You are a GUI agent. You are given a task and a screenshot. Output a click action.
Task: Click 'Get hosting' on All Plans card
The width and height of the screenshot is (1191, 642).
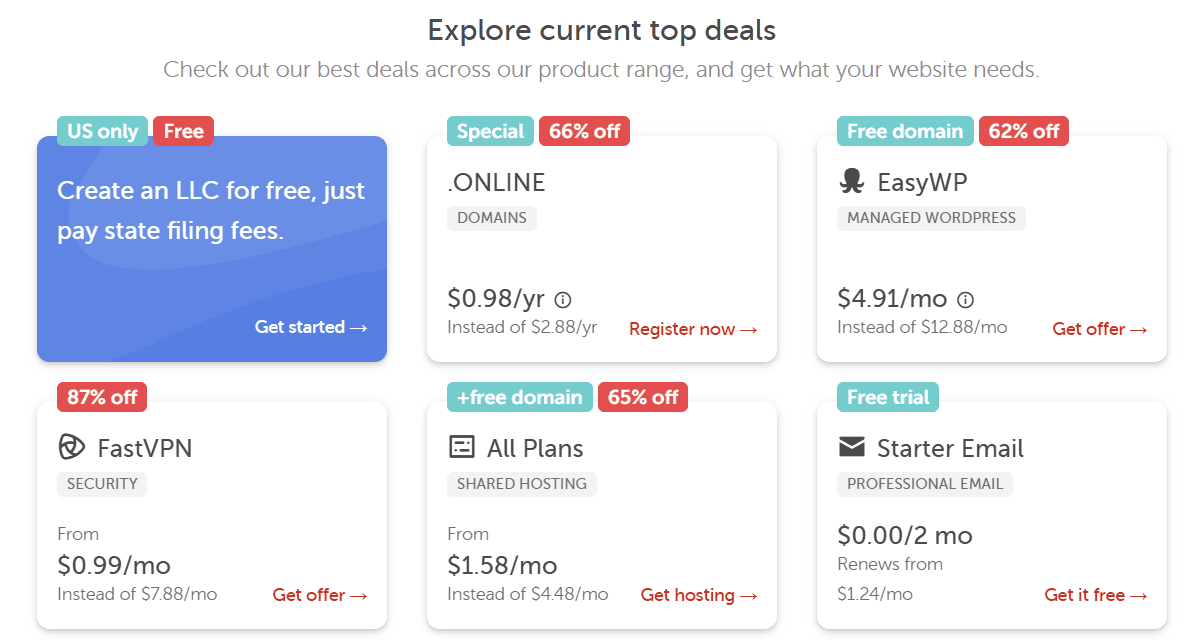(699, 595)
